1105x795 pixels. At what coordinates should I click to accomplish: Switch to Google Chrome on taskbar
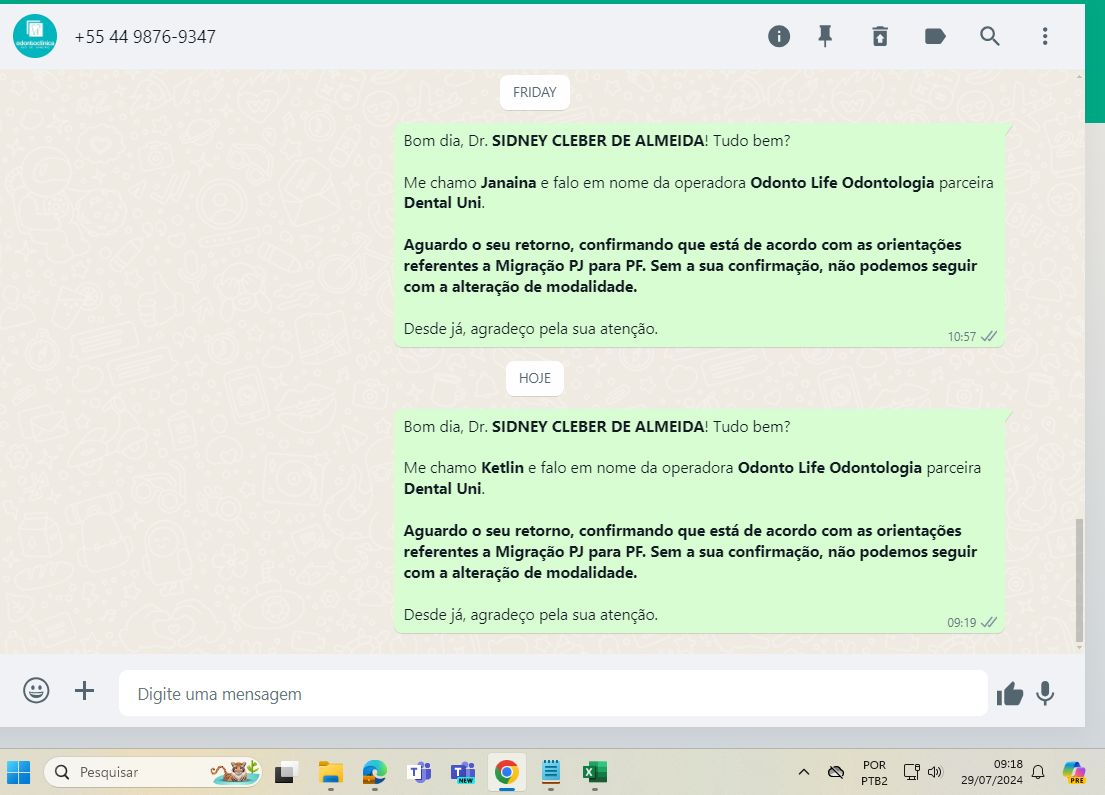(x=507, y=772)
